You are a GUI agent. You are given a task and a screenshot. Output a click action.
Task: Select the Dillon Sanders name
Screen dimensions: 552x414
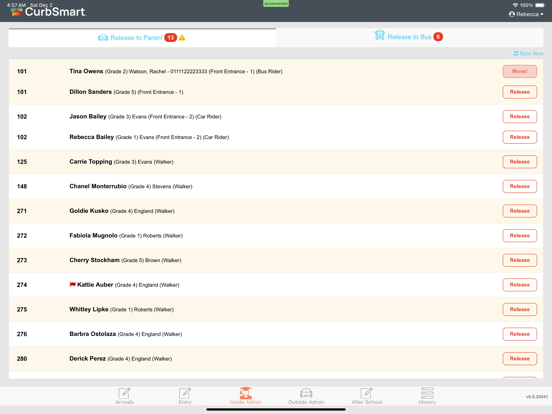pos(90,92)
